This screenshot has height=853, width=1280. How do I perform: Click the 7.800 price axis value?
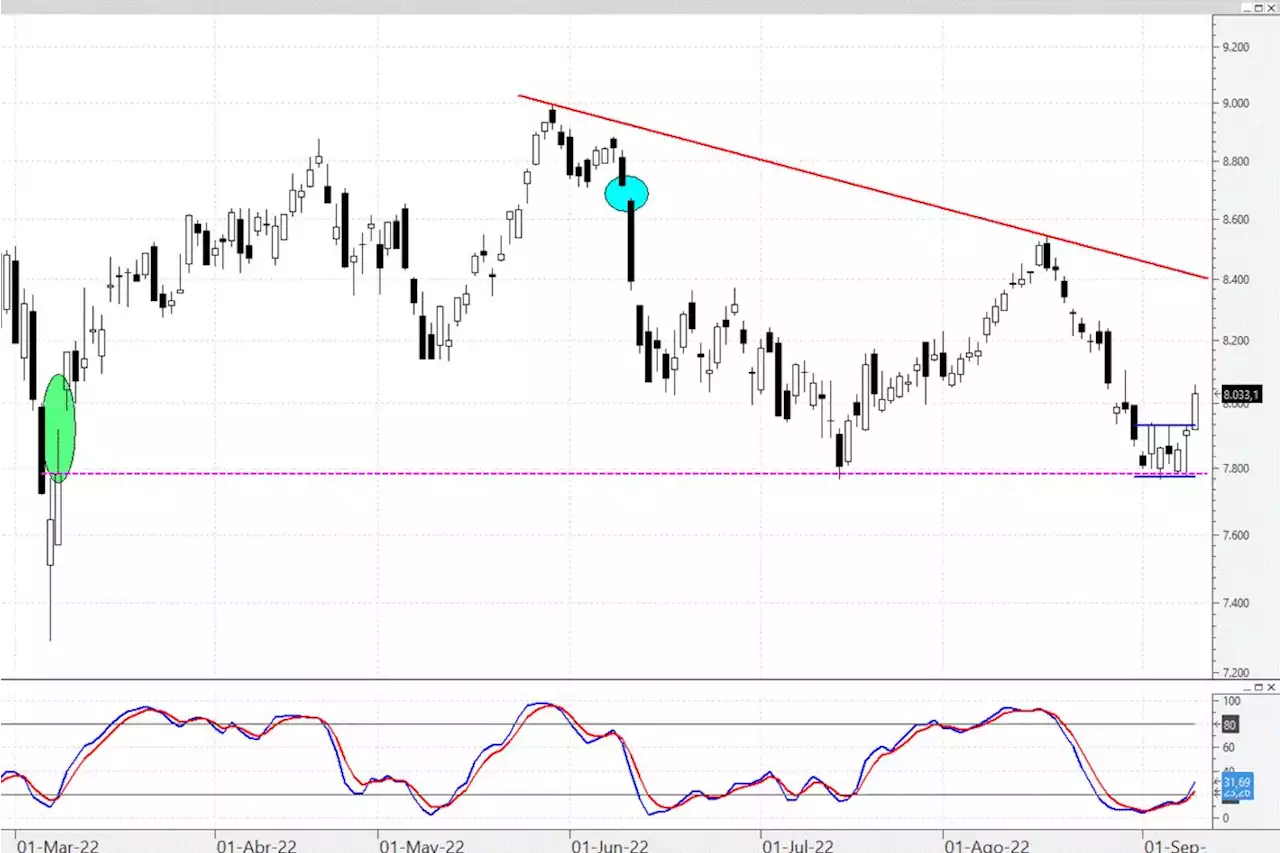coord(1235,468)
